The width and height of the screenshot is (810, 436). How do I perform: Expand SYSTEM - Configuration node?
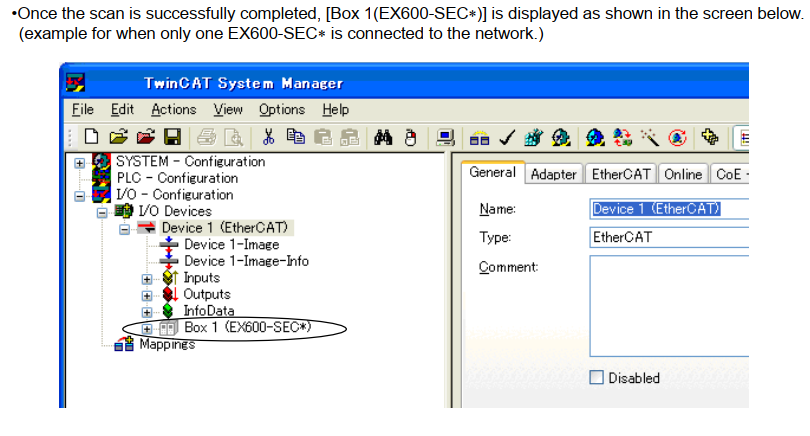click(x=80, y=163)
